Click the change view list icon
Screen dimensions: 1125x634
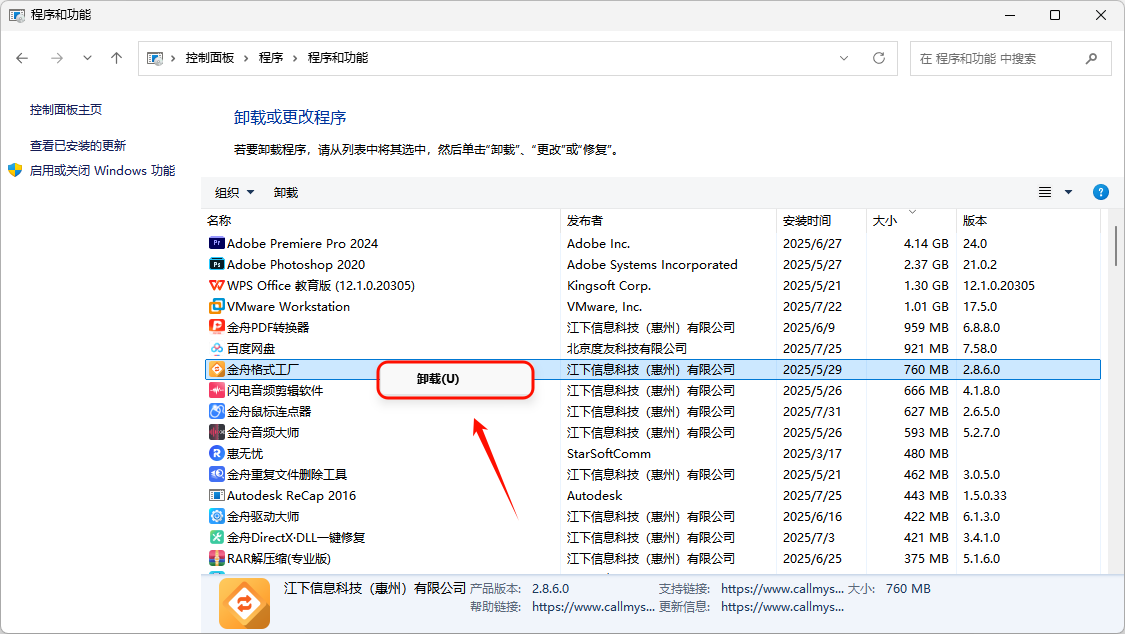click(x=1045, y=192)
